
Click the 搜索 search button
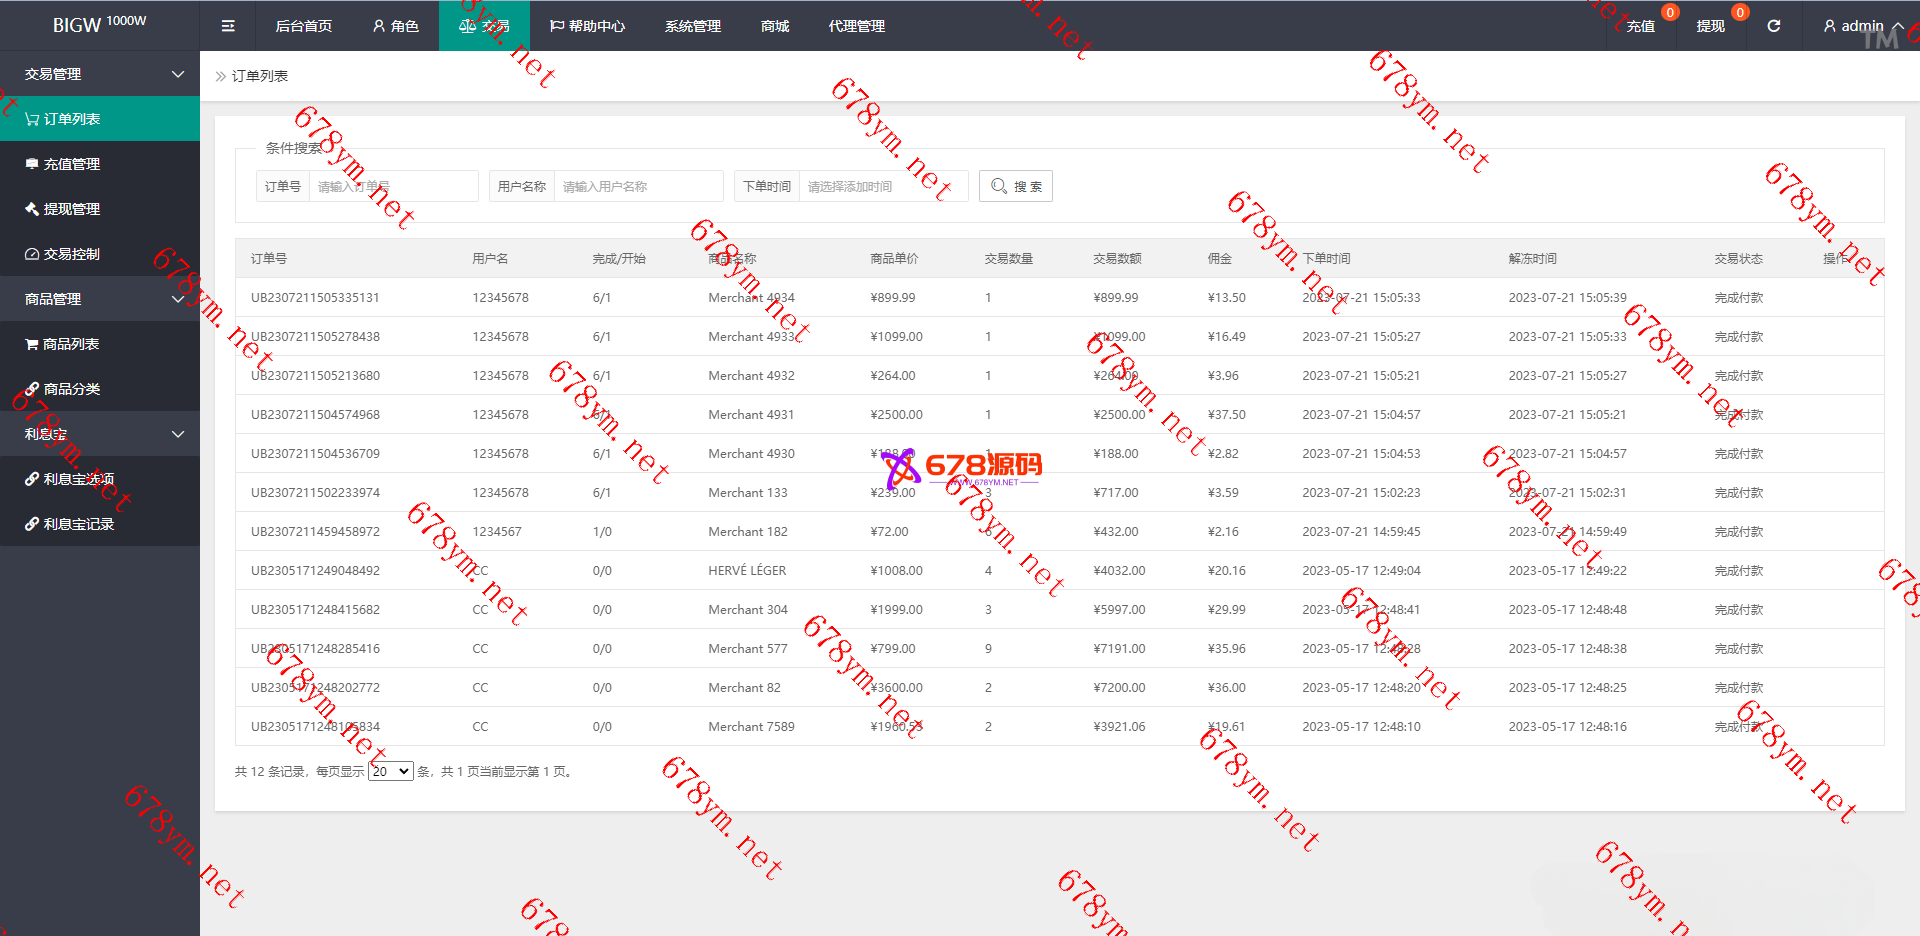(x=1015, y=186)
